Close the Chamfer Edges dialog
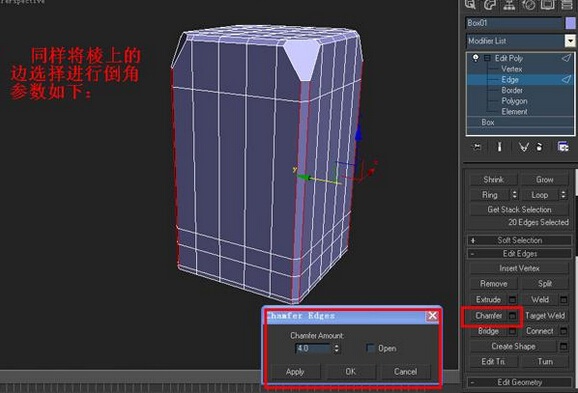Image resolution: width=578 pixels, height=393 pixels. point(432,316)
